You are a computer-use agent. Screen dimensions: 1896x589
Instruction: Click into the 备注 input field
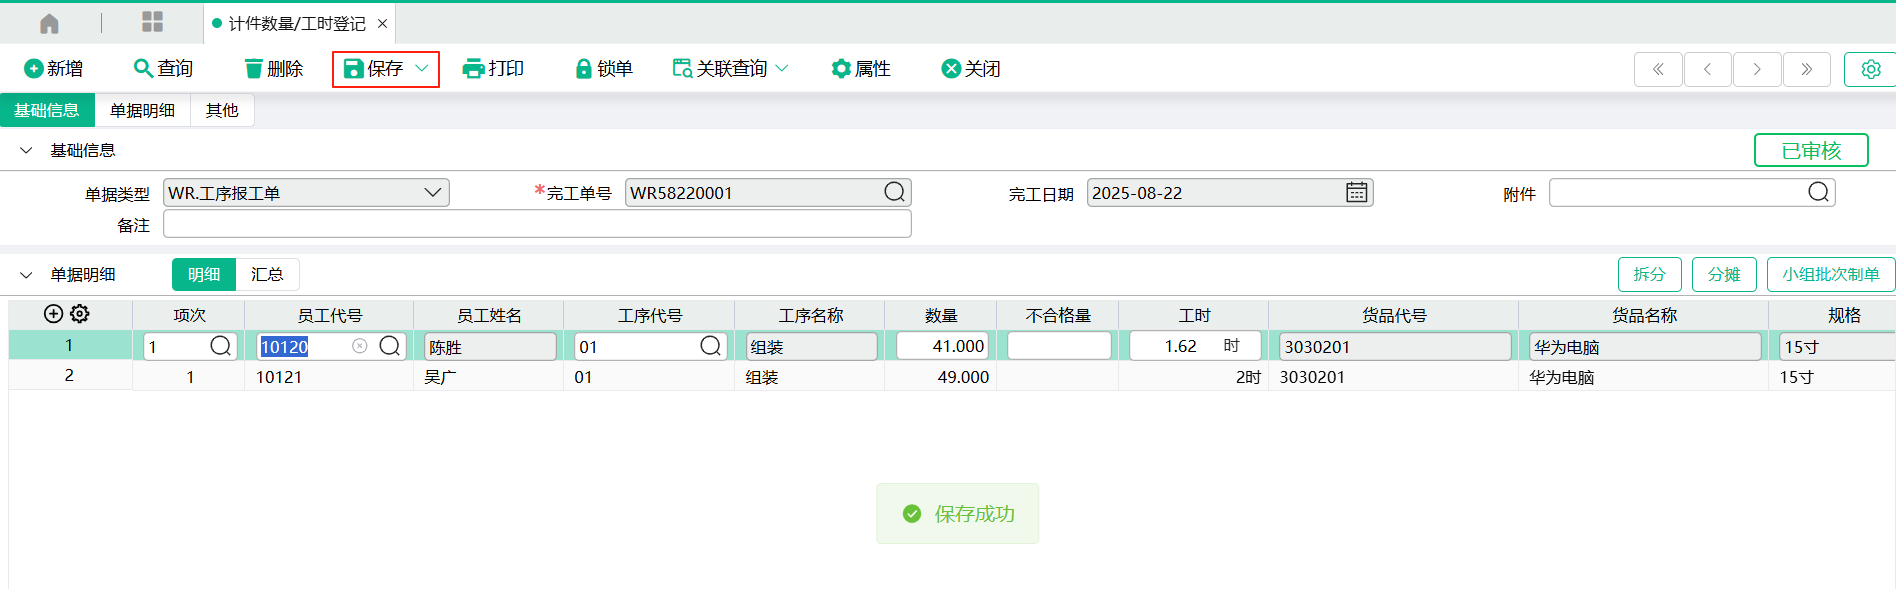(x=537, y=224)
